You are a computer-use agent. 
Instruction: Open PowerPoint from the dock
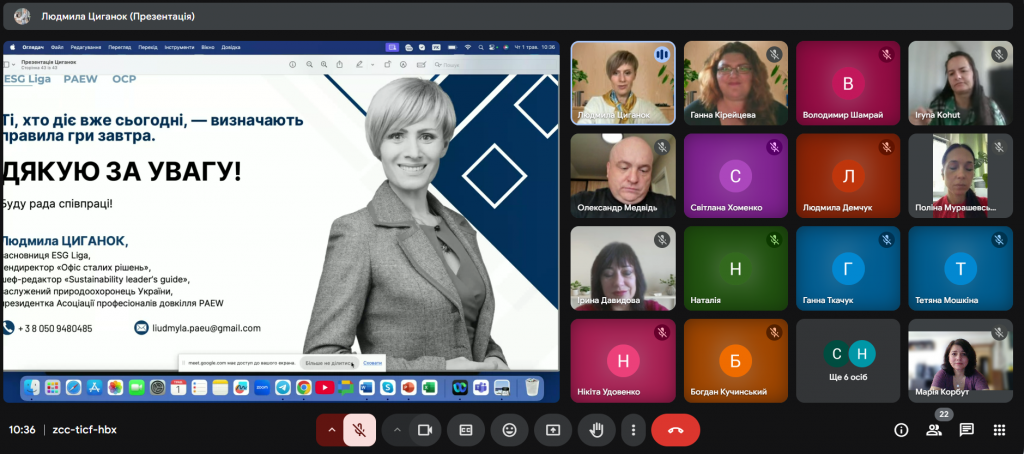(x=408, y=387)
